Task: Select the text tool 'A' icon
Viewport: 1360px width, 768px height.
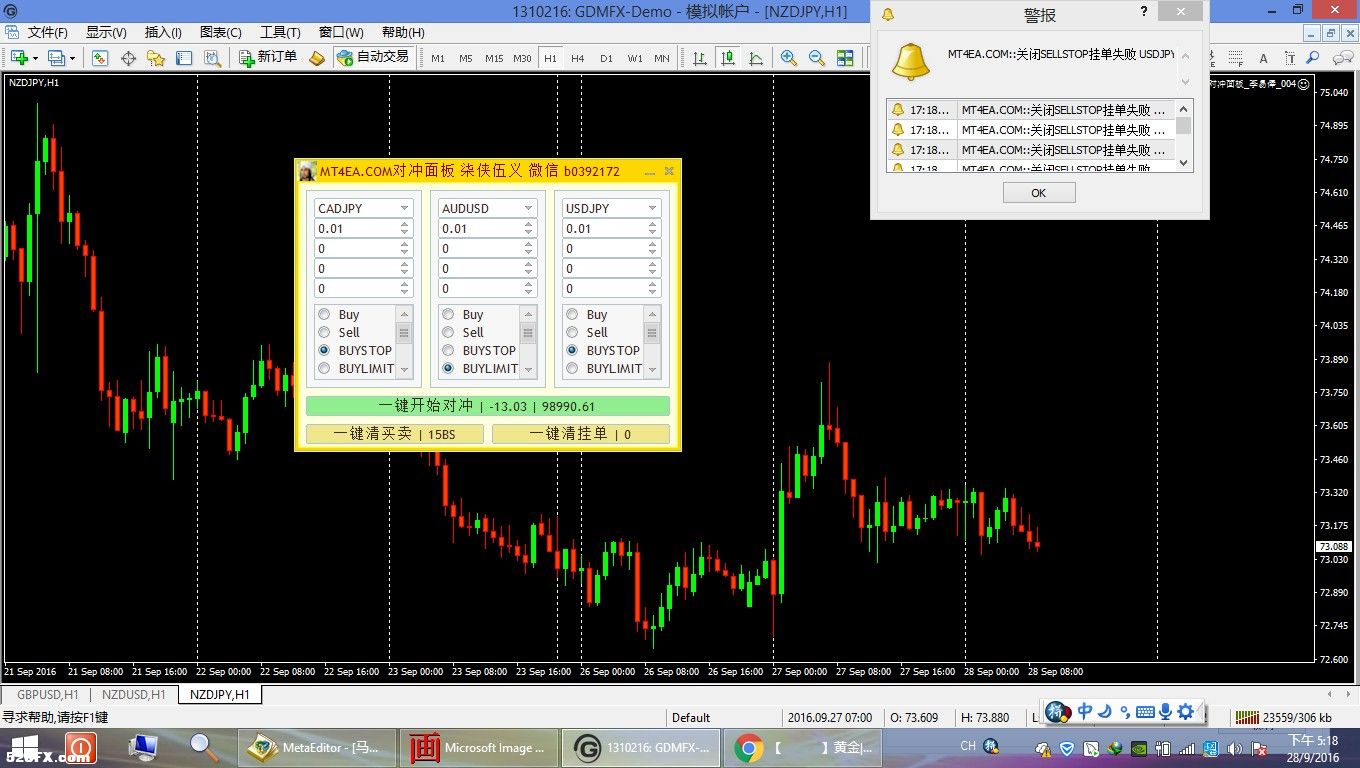Action: (x=1264, y=58)
